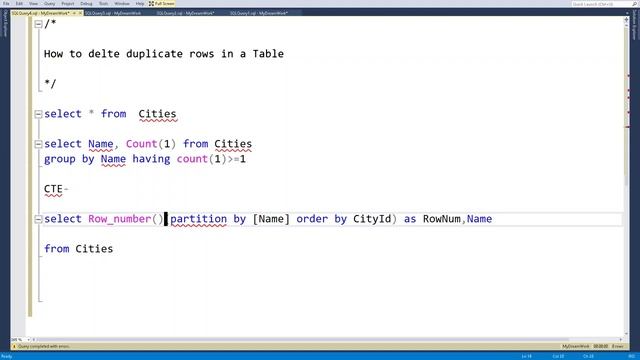Screen dimensions: 640x360
Task: Open the Tools menu
Action: pyautogui.click(x=104, y=4)
